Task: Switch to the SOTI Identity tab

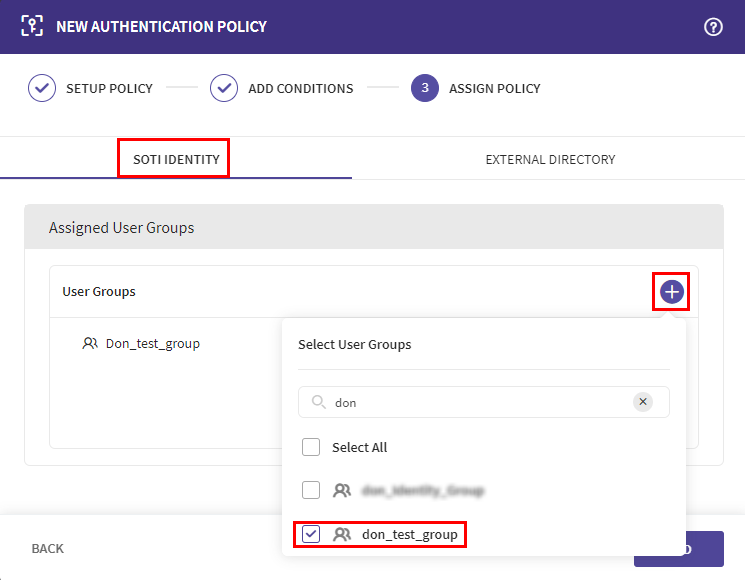Action: point(176,159)
